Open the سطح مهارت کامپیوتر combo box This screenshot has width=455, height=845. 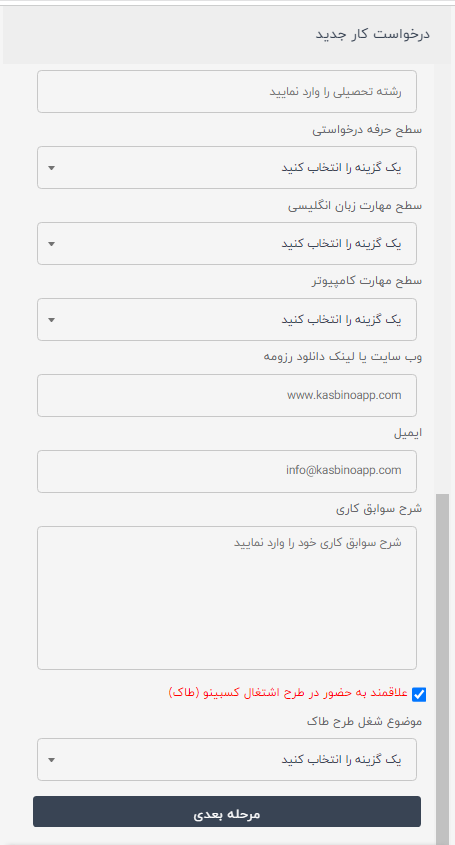[227, 320]
